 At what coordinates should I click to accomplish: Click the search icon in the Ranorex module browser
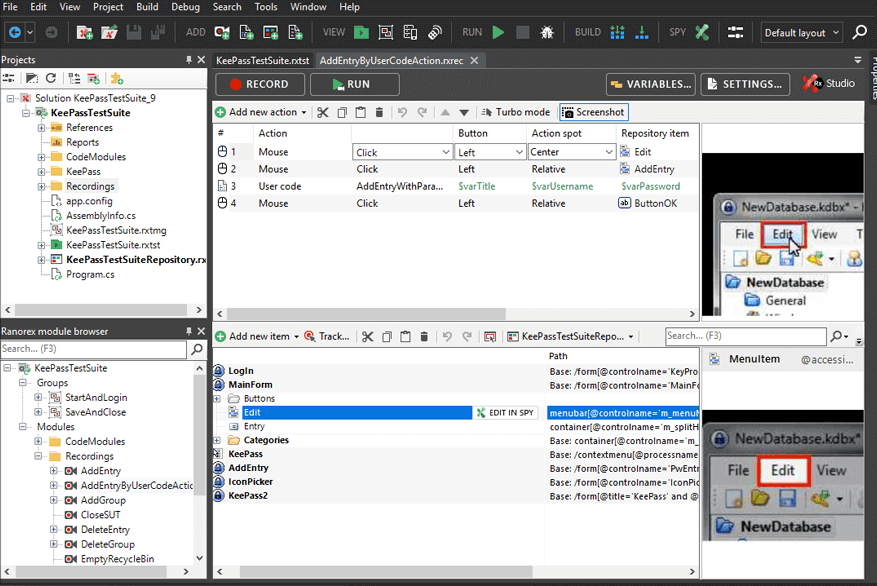coord(197,349)
